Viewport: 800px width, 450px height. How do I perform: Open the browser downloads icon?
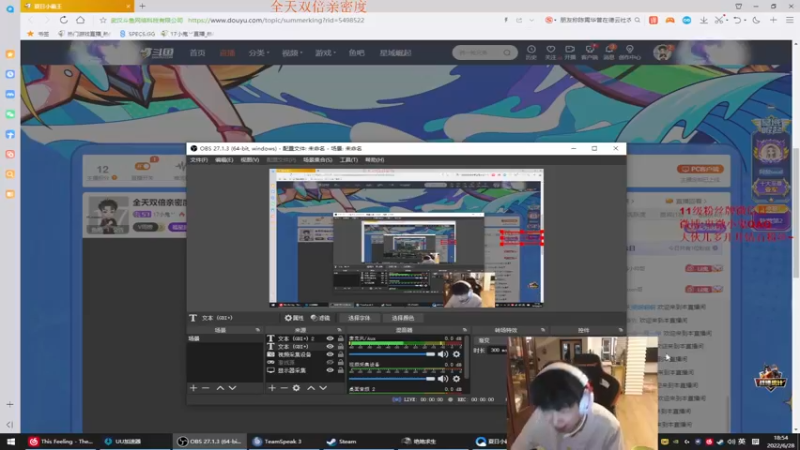tap(704, 20)
